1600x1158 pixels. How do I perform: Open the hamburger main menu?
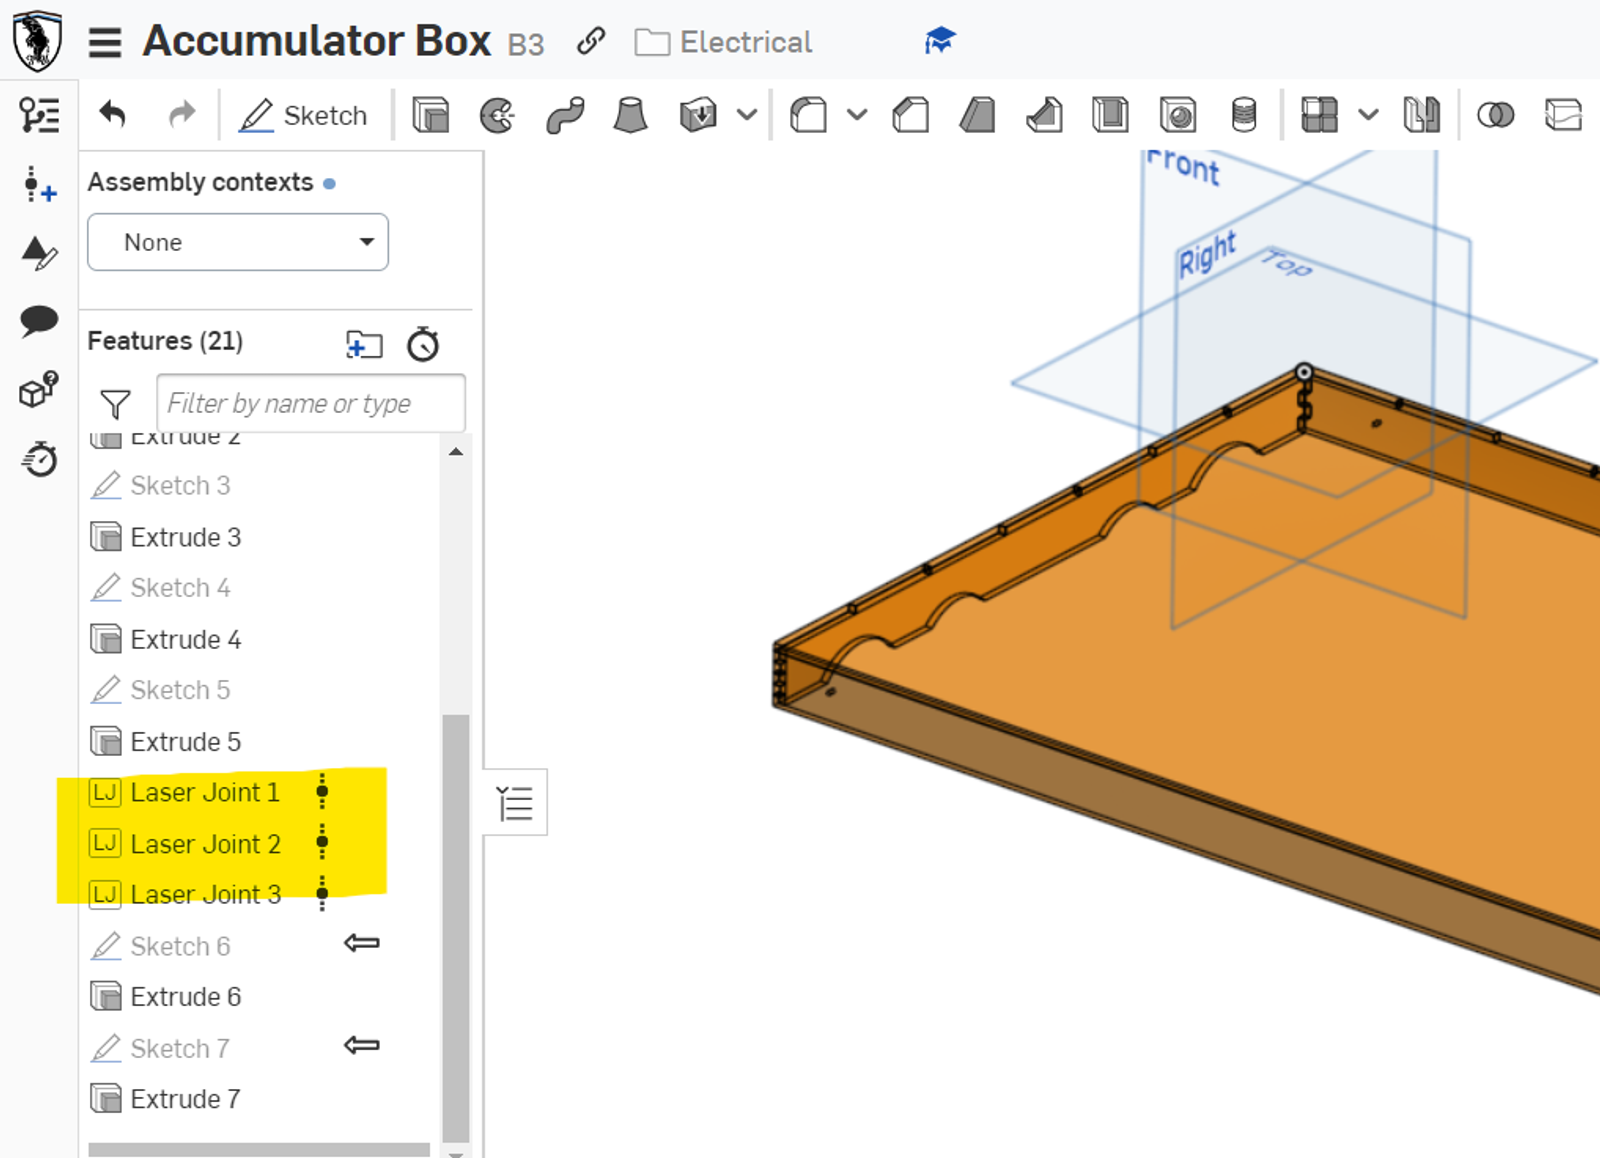[x=105, y=42]
